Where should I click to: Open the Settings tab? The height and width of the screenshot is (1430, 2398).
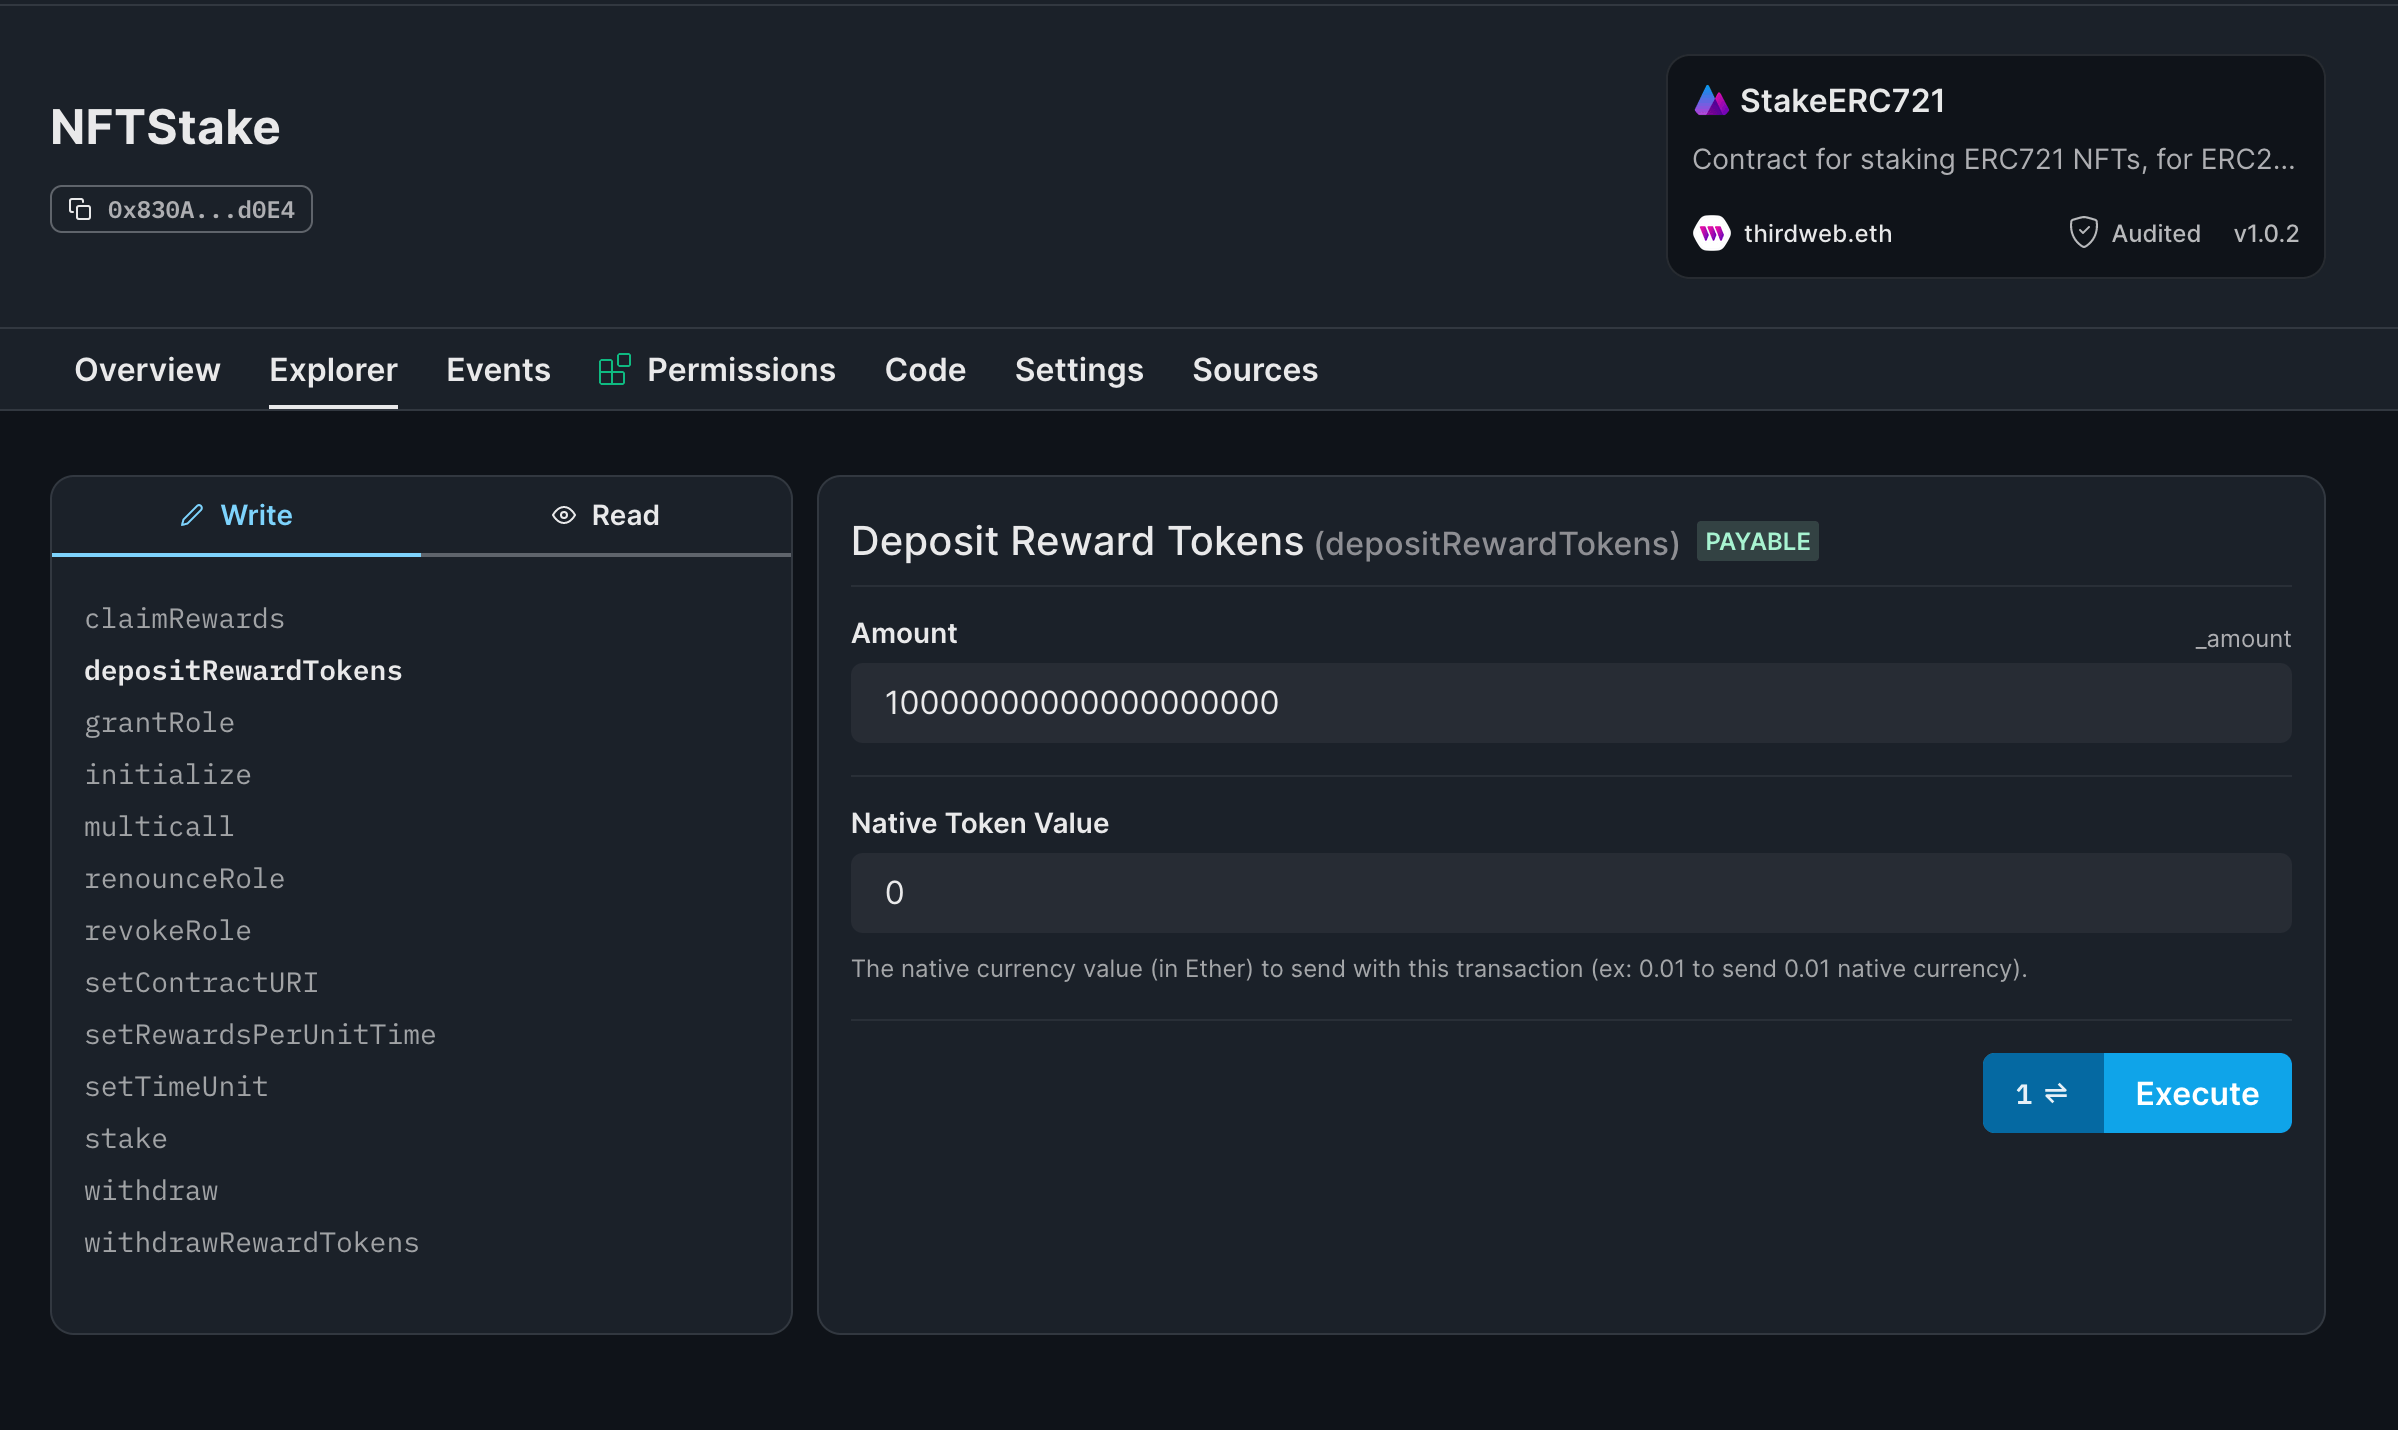(x=1079, y=369)
